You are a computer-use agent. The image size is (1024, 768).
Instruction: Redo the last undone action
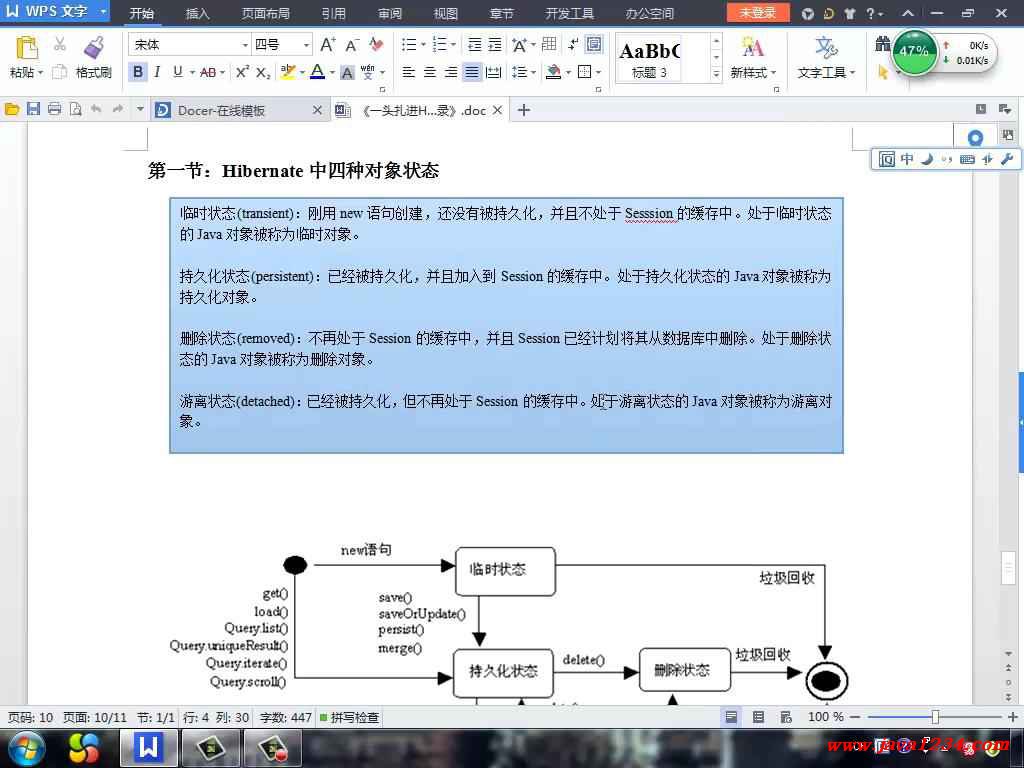pos(118,110)
